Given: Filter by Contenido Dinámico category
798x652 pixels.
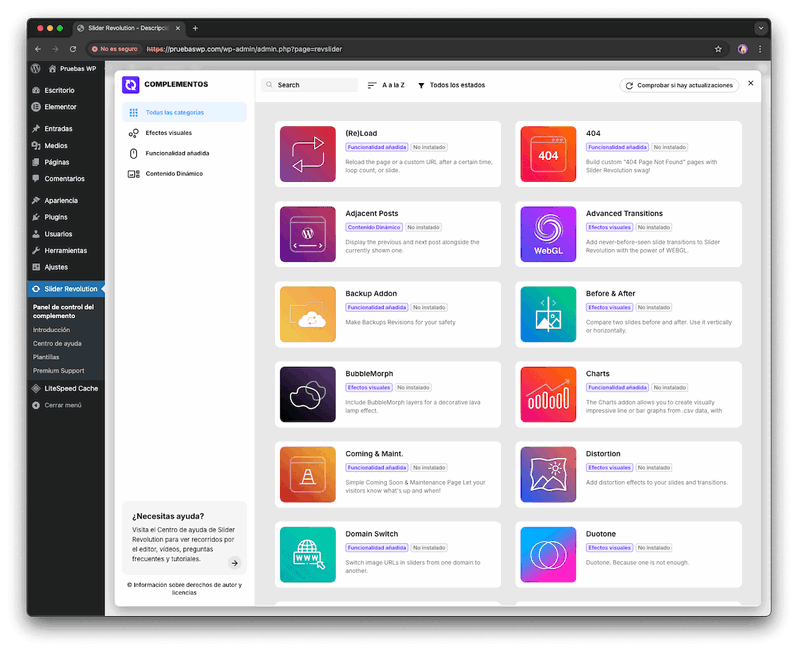Looking at the screenshot, I should [x=184, y=174].
